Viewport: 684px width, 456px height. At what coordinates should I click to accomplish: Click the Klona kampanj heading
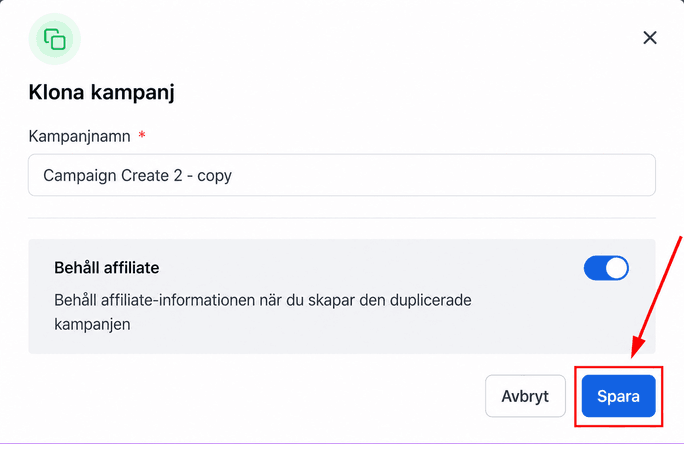pos(102,93)
